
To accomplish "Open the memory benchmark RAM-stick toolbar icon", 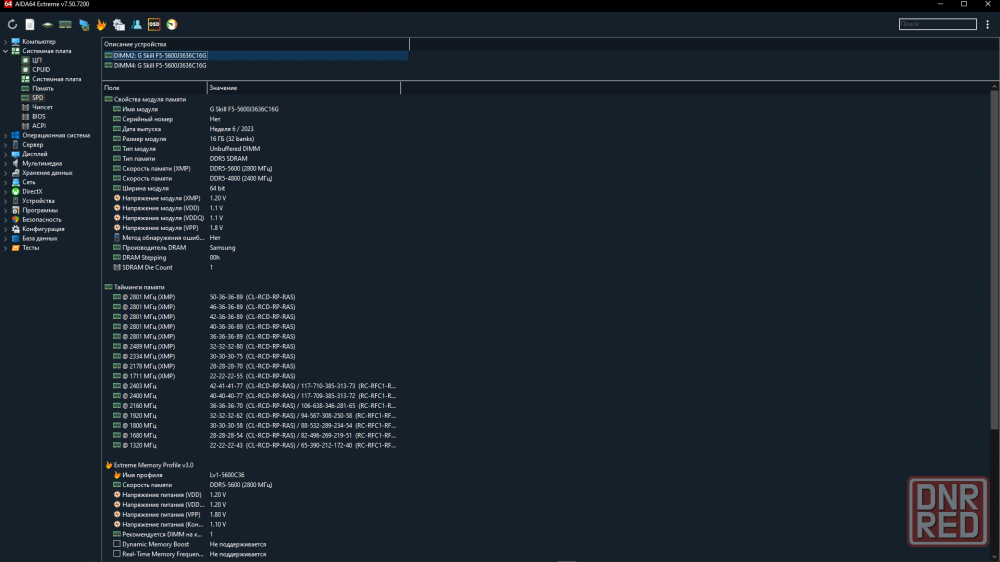I will [65, 24].
